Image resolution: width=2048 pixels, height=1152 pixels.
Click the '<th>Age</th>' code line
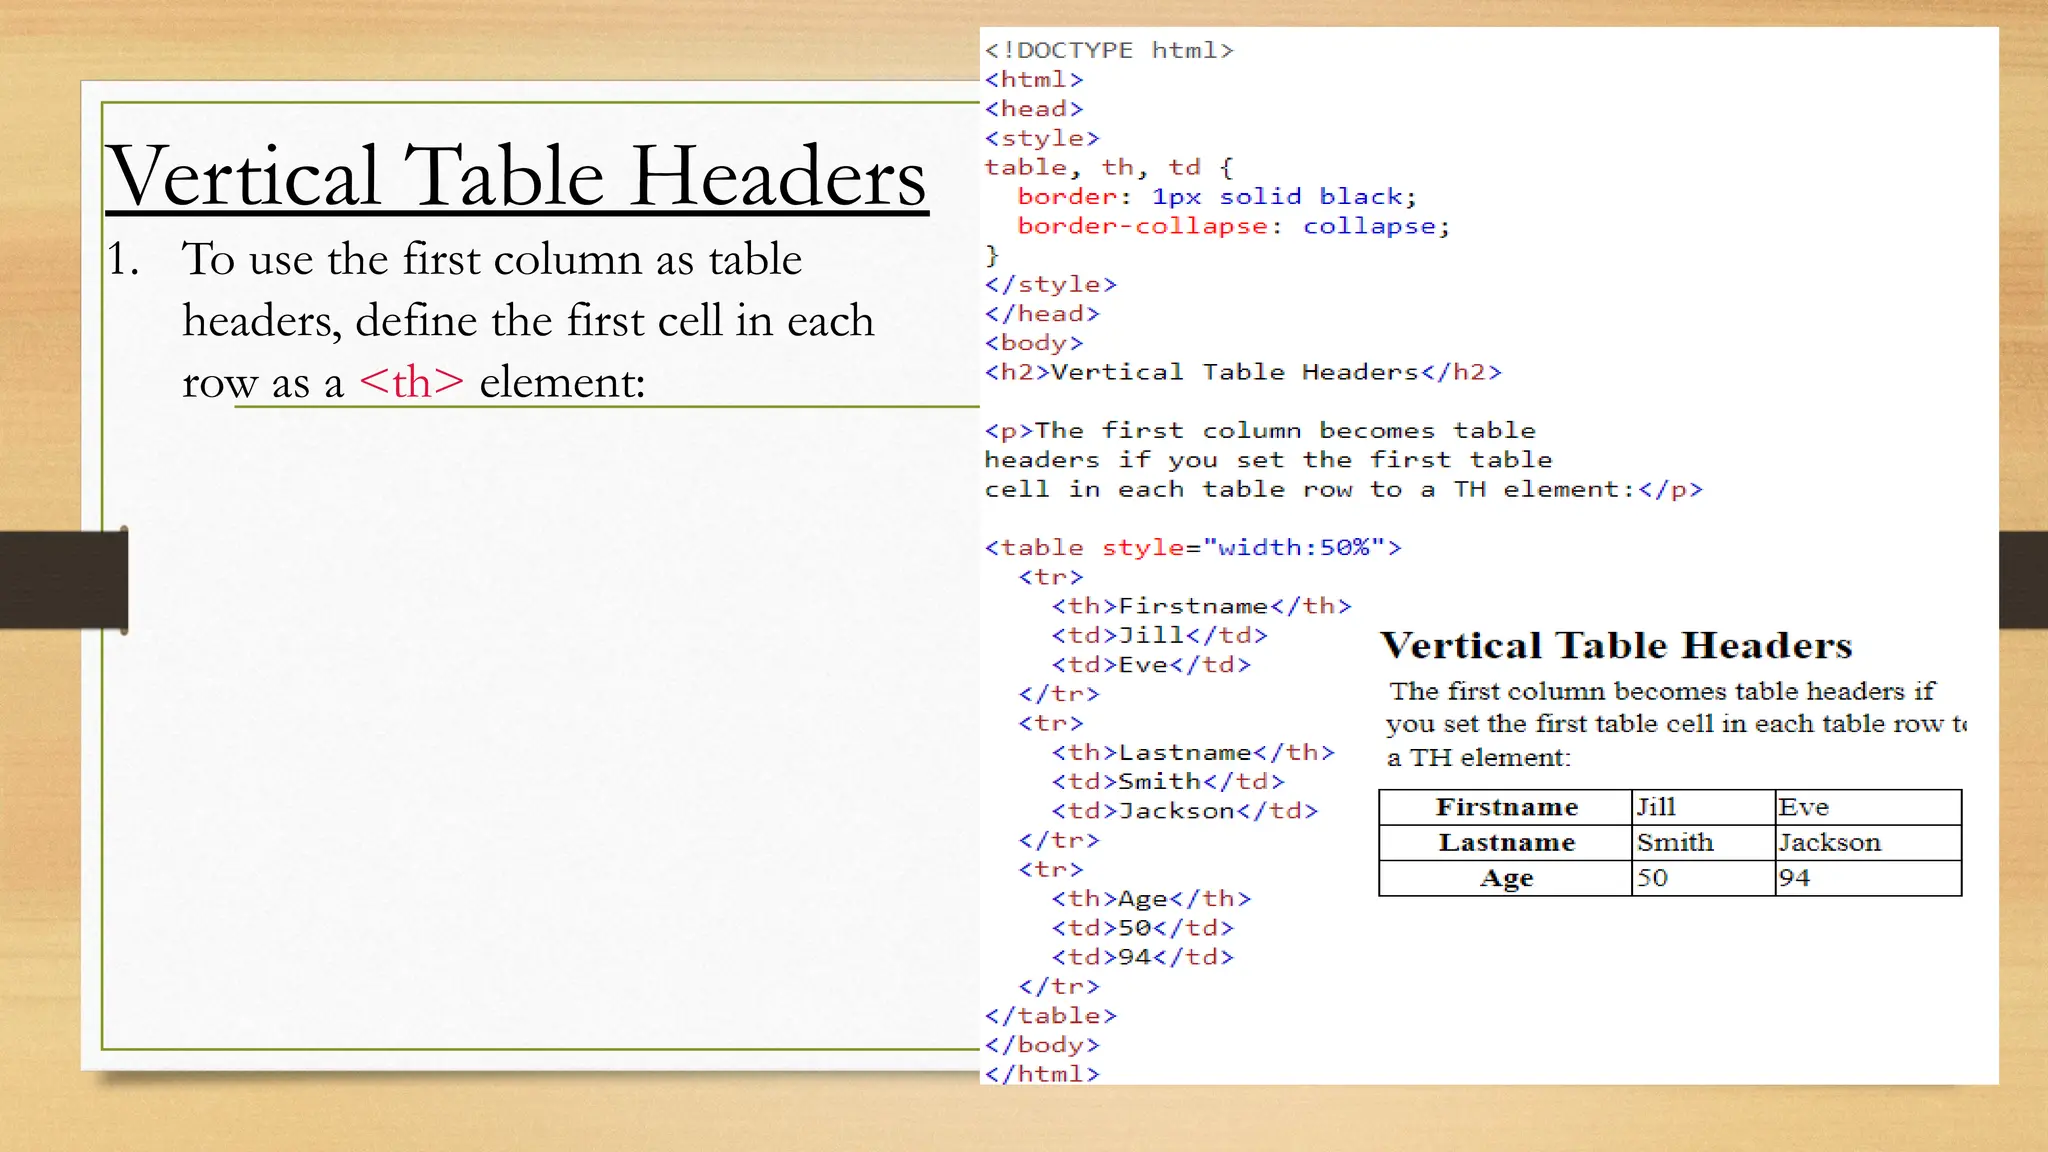[x=1151, y=898]
